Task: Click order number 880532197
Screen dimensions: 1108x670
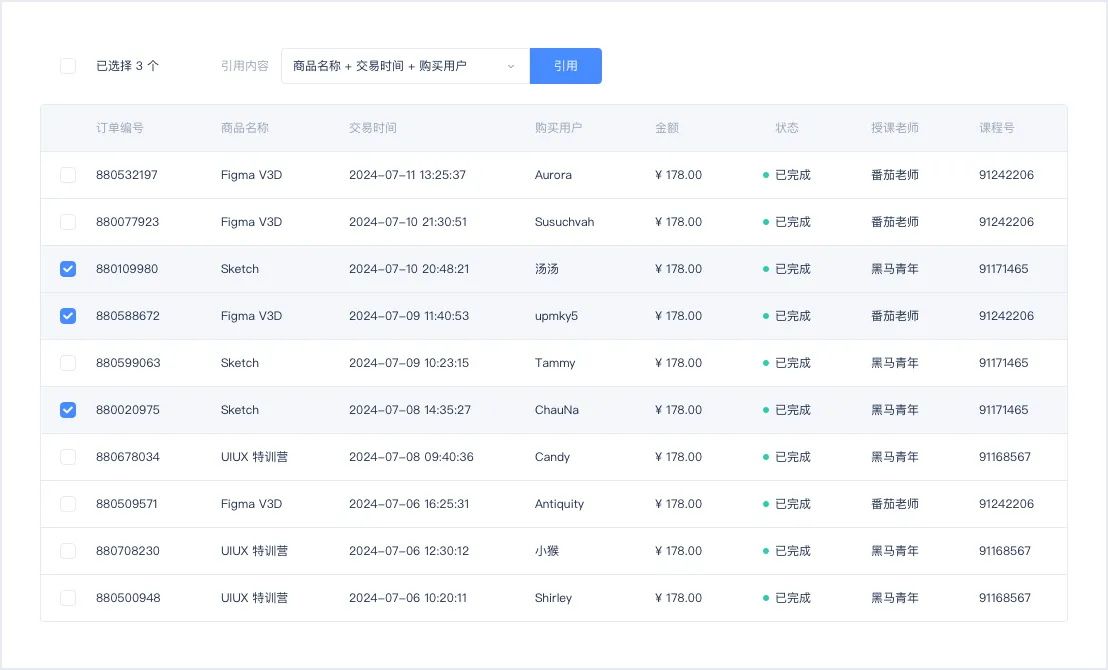Action: [x=127, y=175]
